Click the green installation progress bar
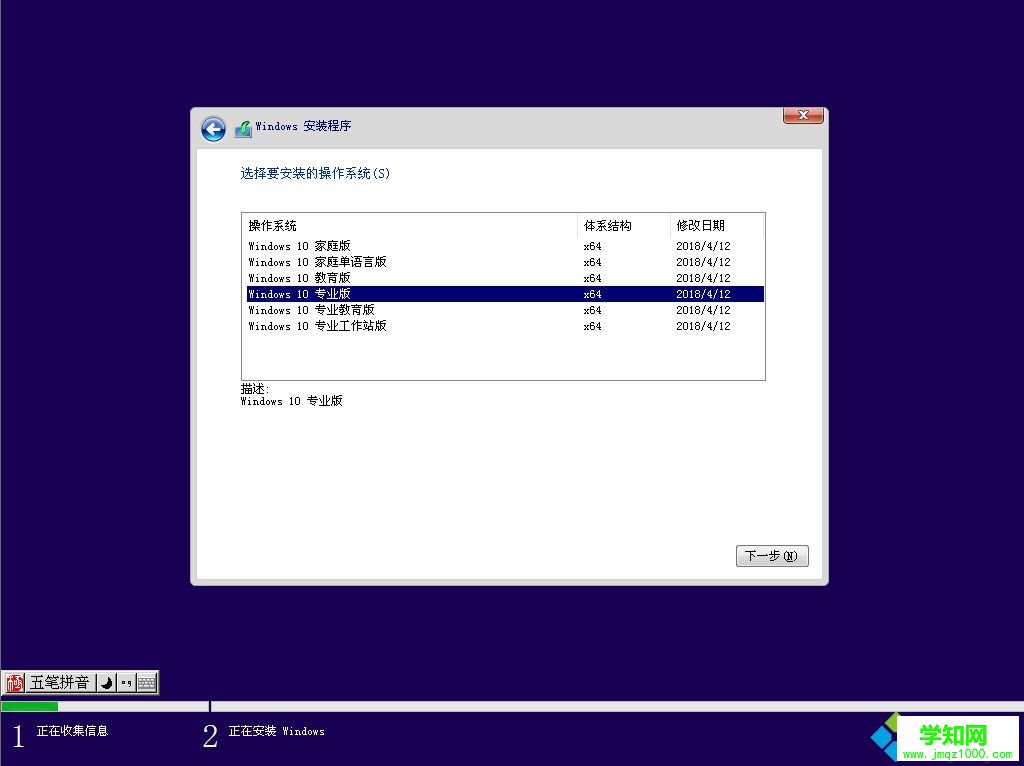Image resolution: width=1024 pixels, height=766 pixels. click(x=30, y=705)
